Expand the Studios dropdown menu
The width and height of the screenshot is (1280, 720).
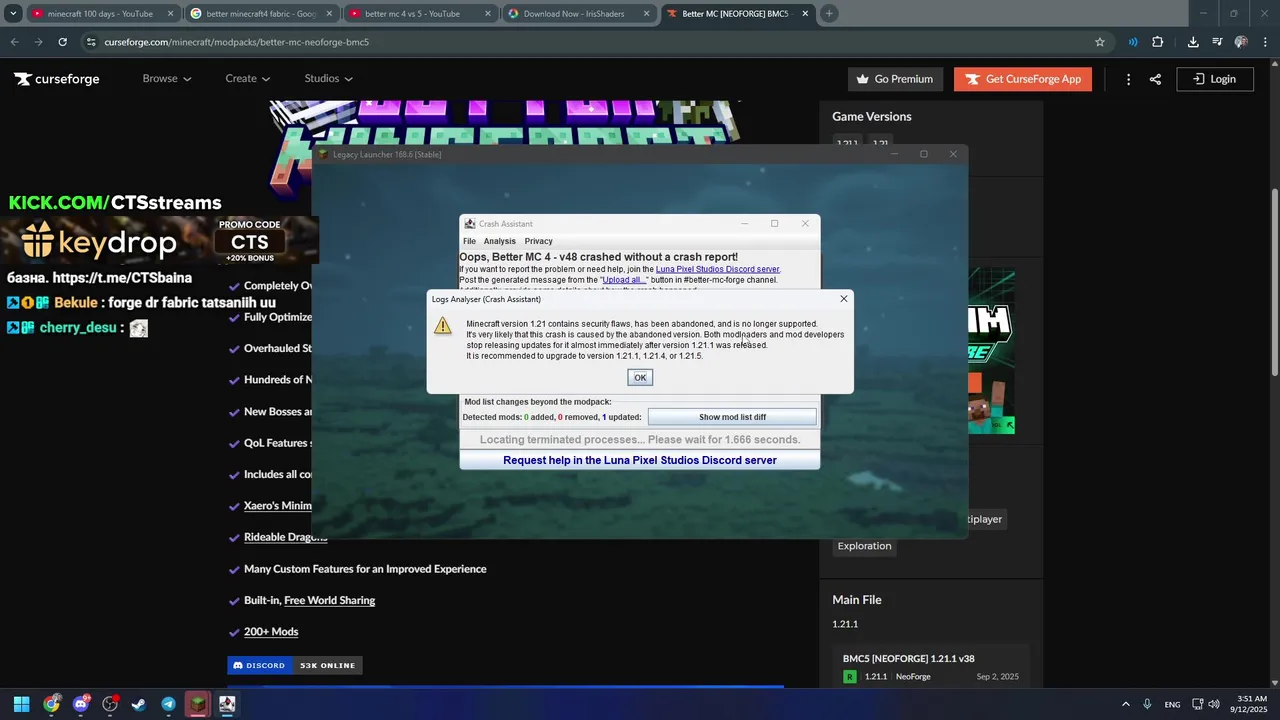click(328, 79)
